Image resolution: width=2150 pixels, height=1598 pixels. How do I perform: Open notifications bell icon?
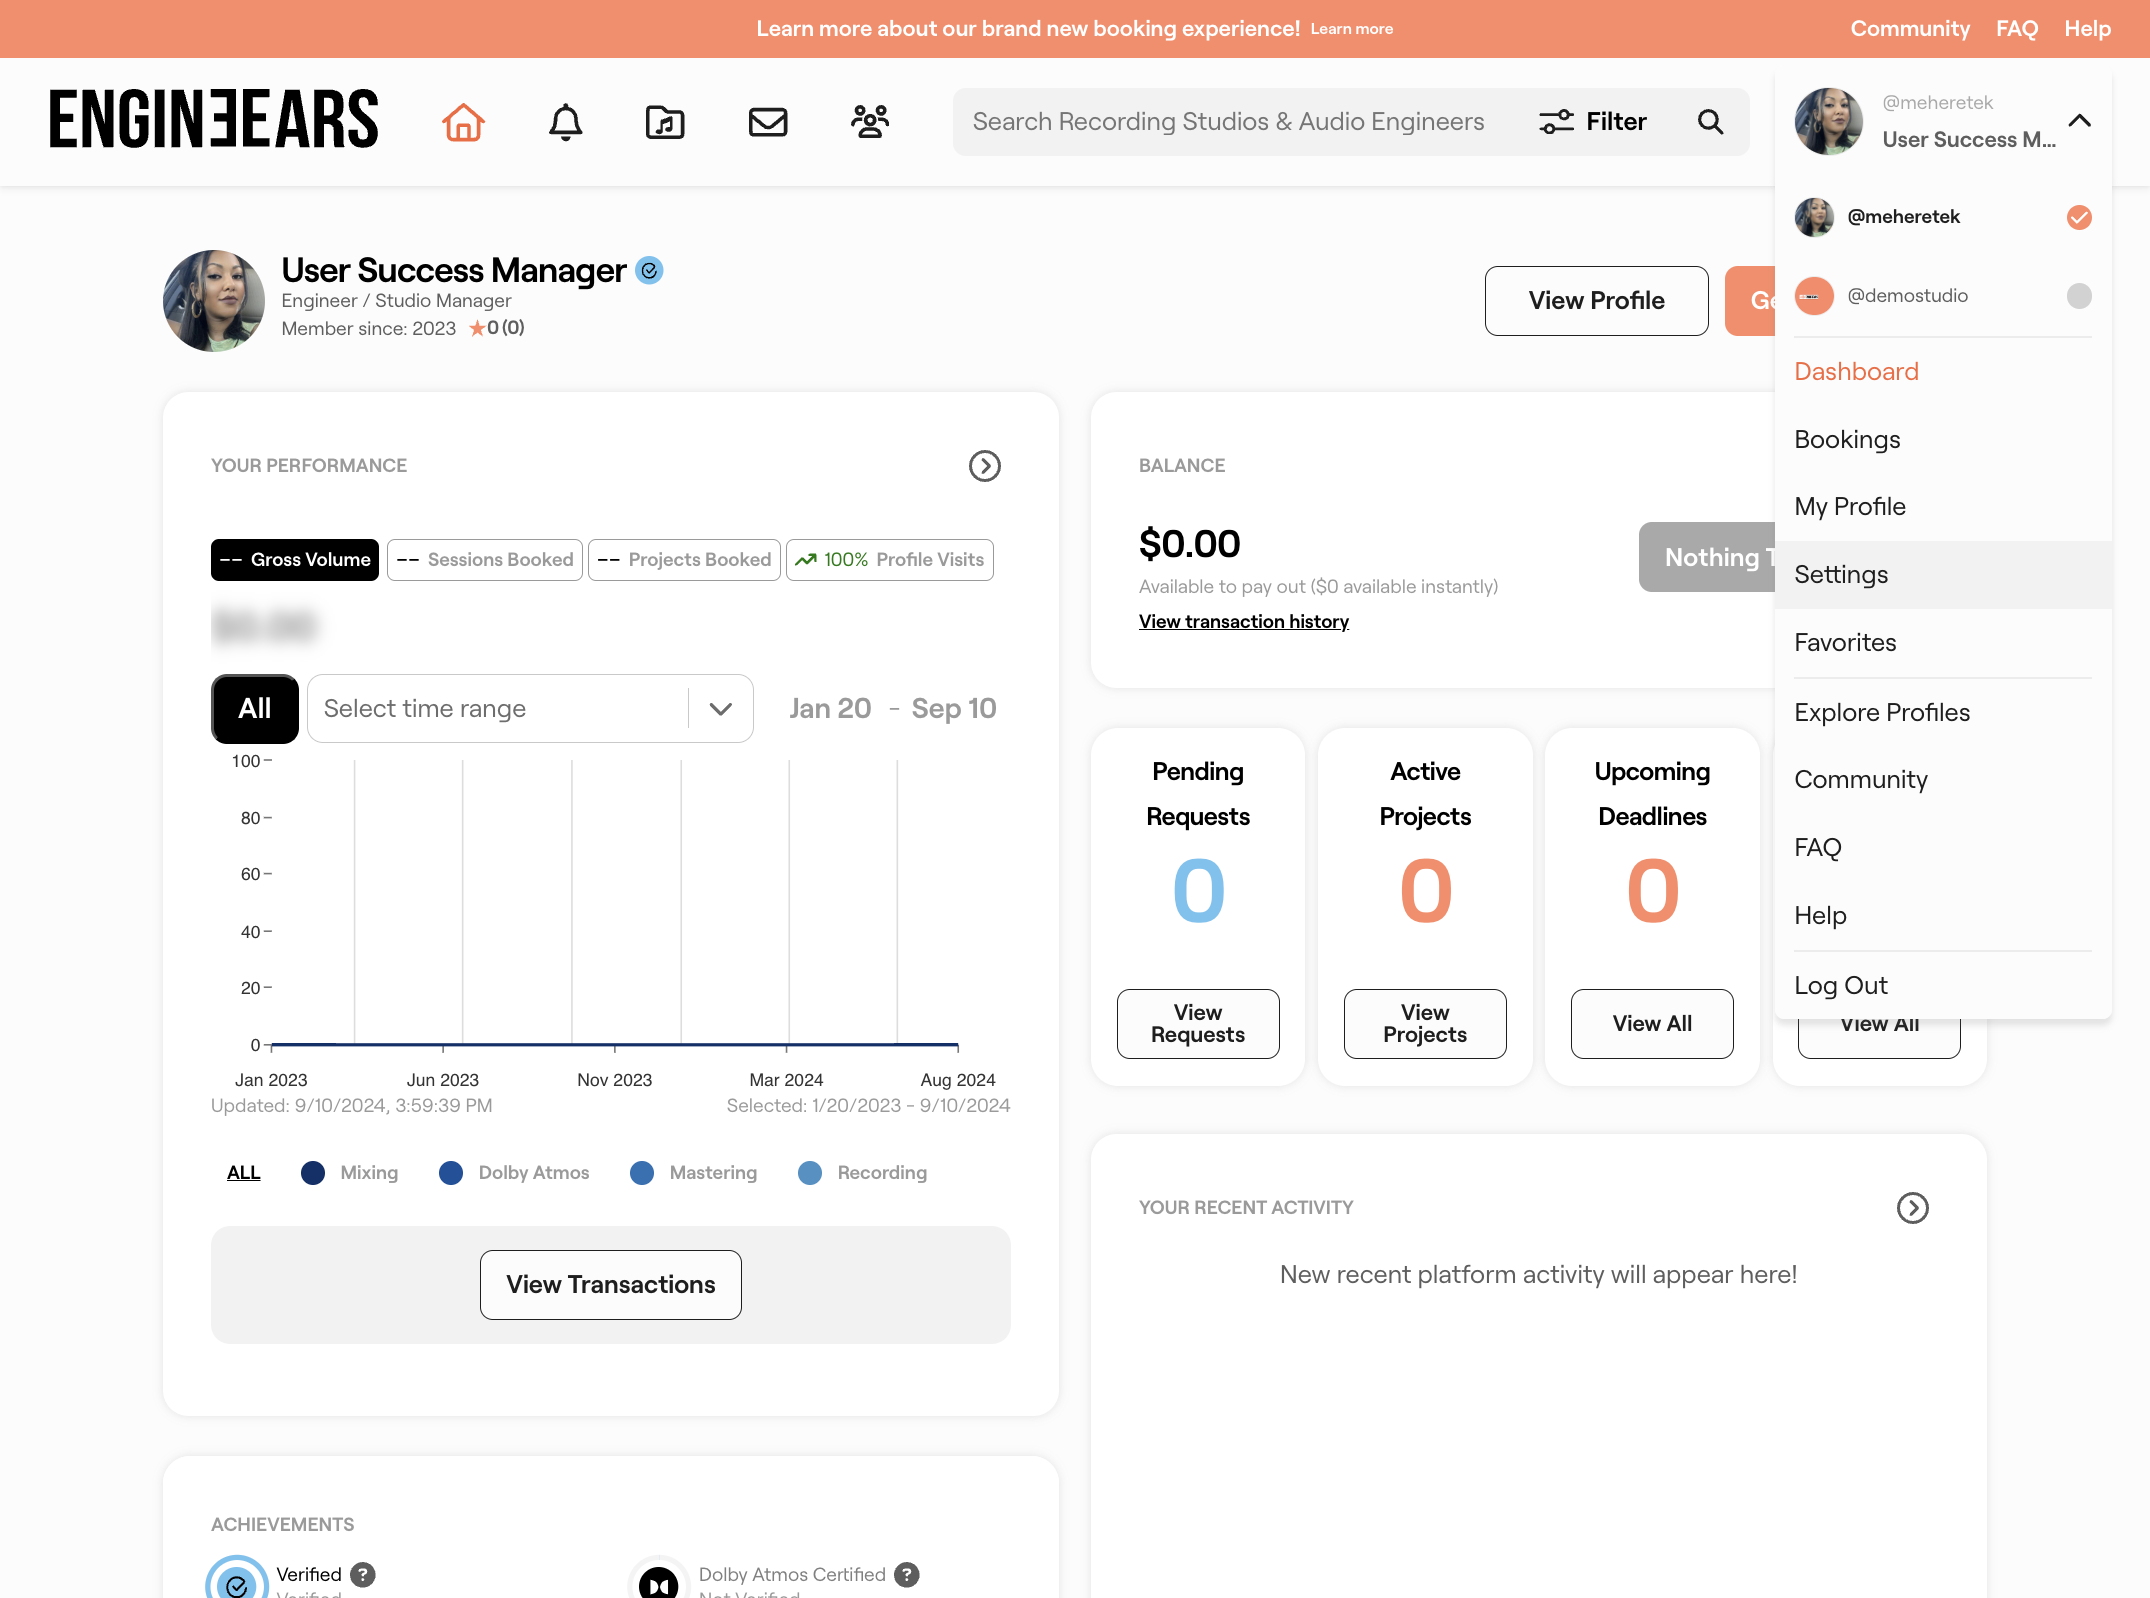565,122
